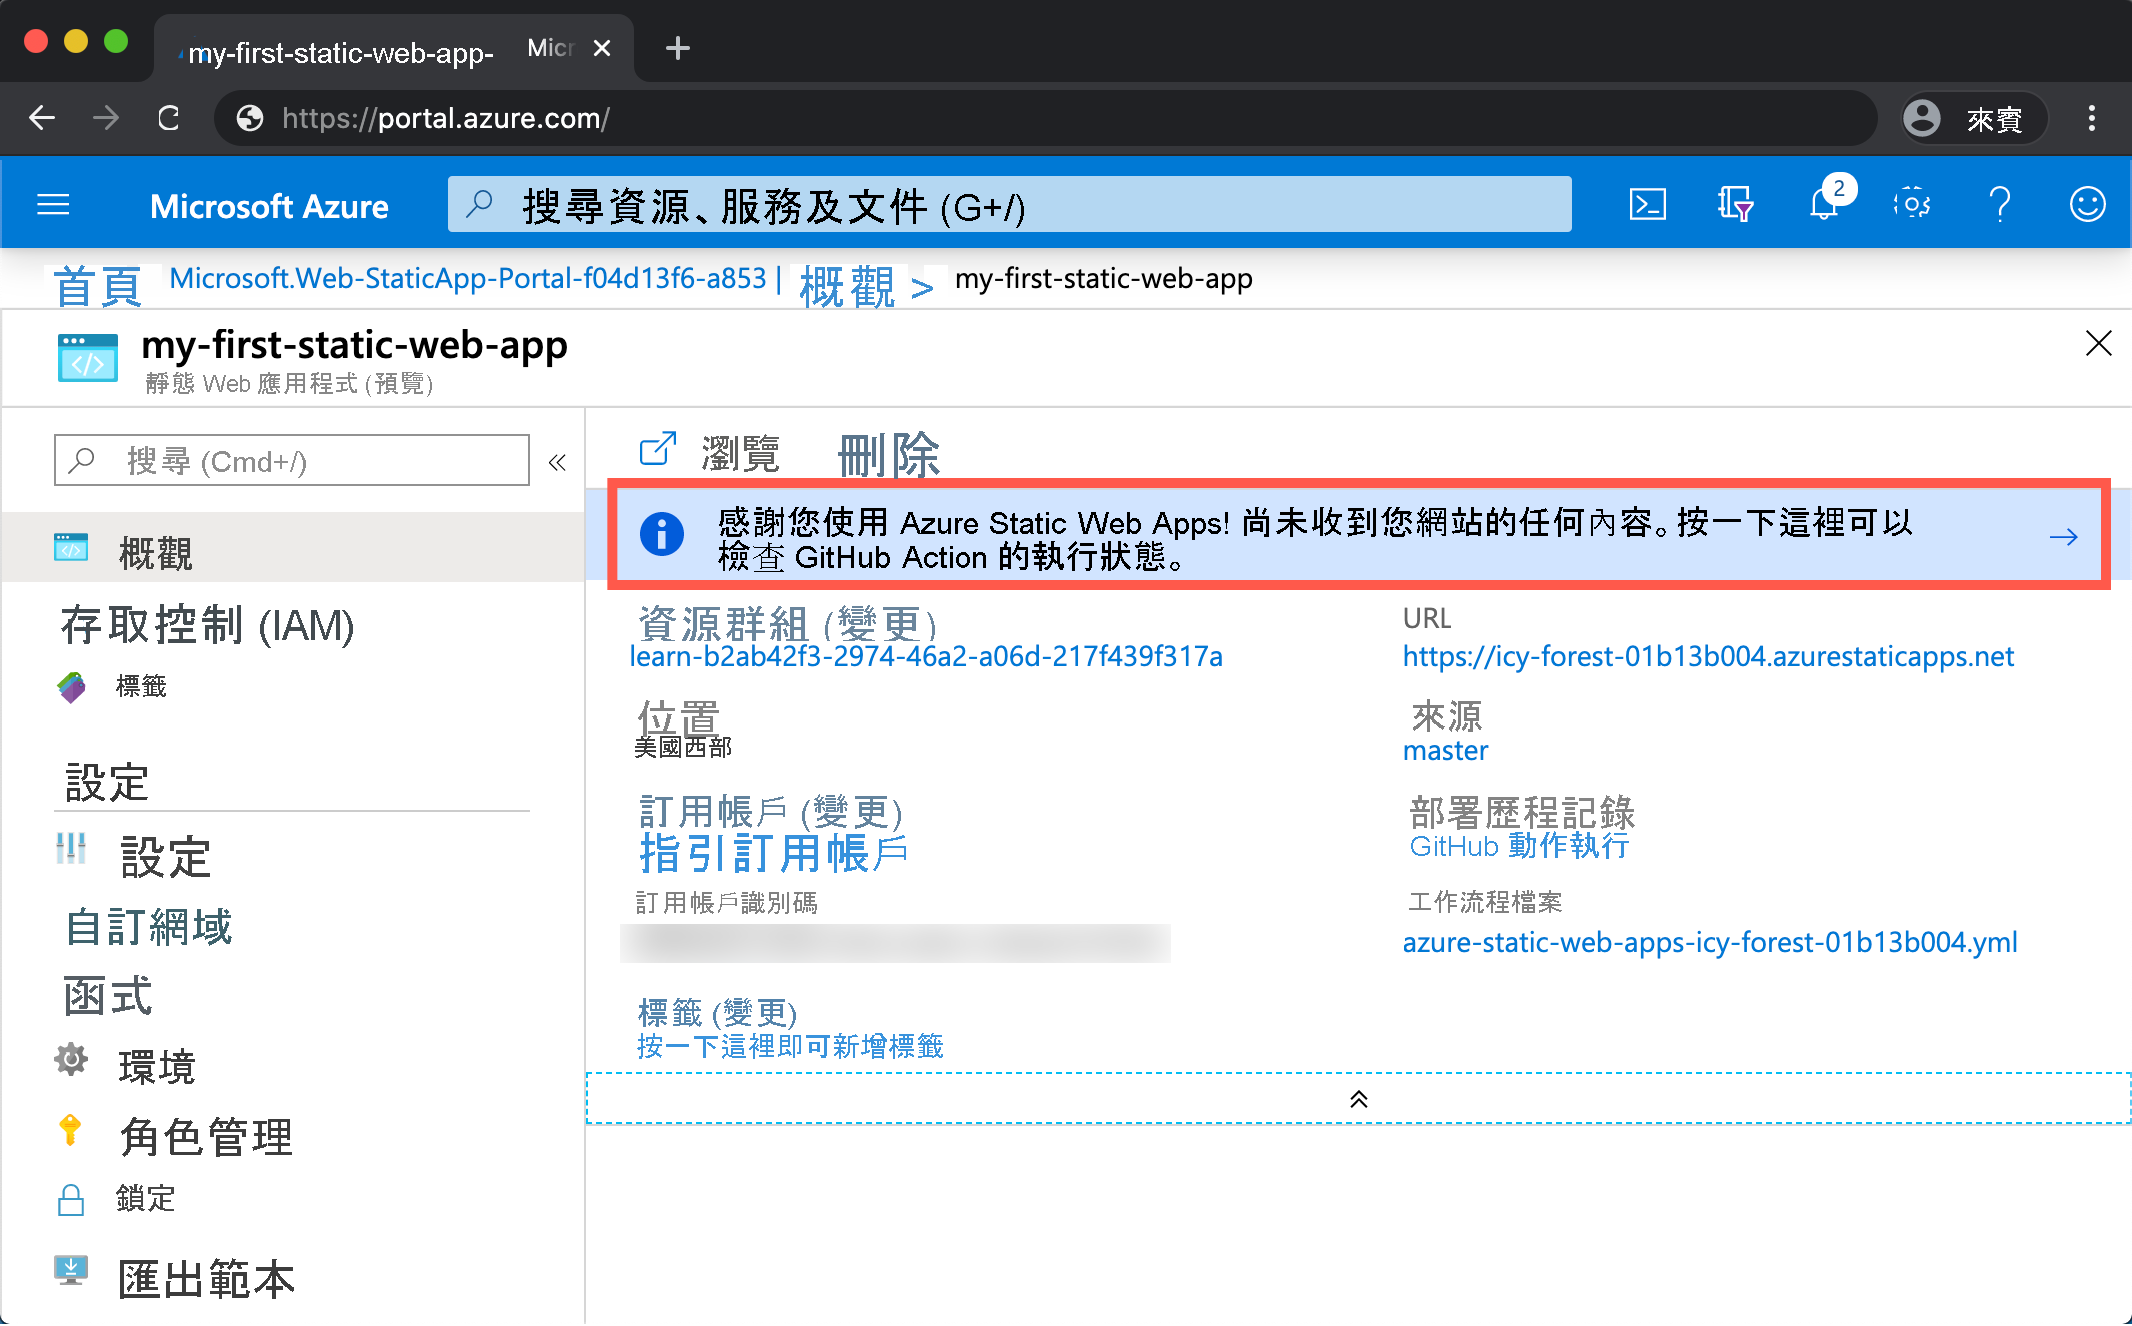Close the static web app blade
2132x1326 pixels.
pos(2098,343)
